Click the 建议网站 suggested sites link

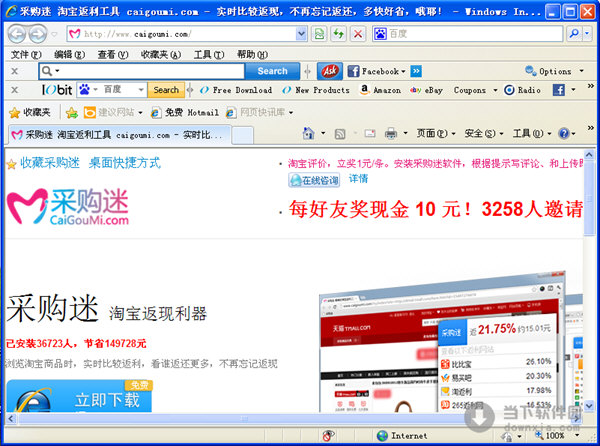(x=113, y=112)
